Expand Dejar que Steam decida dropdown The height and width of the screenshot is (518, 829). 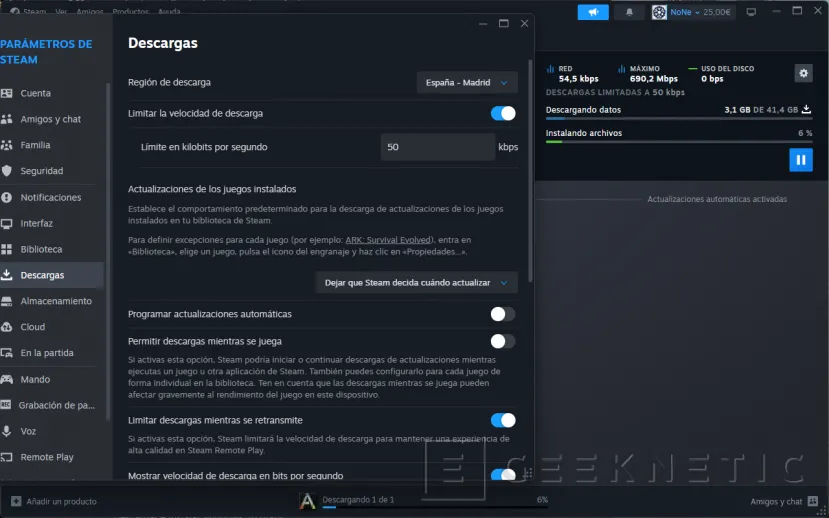(416, 283)
